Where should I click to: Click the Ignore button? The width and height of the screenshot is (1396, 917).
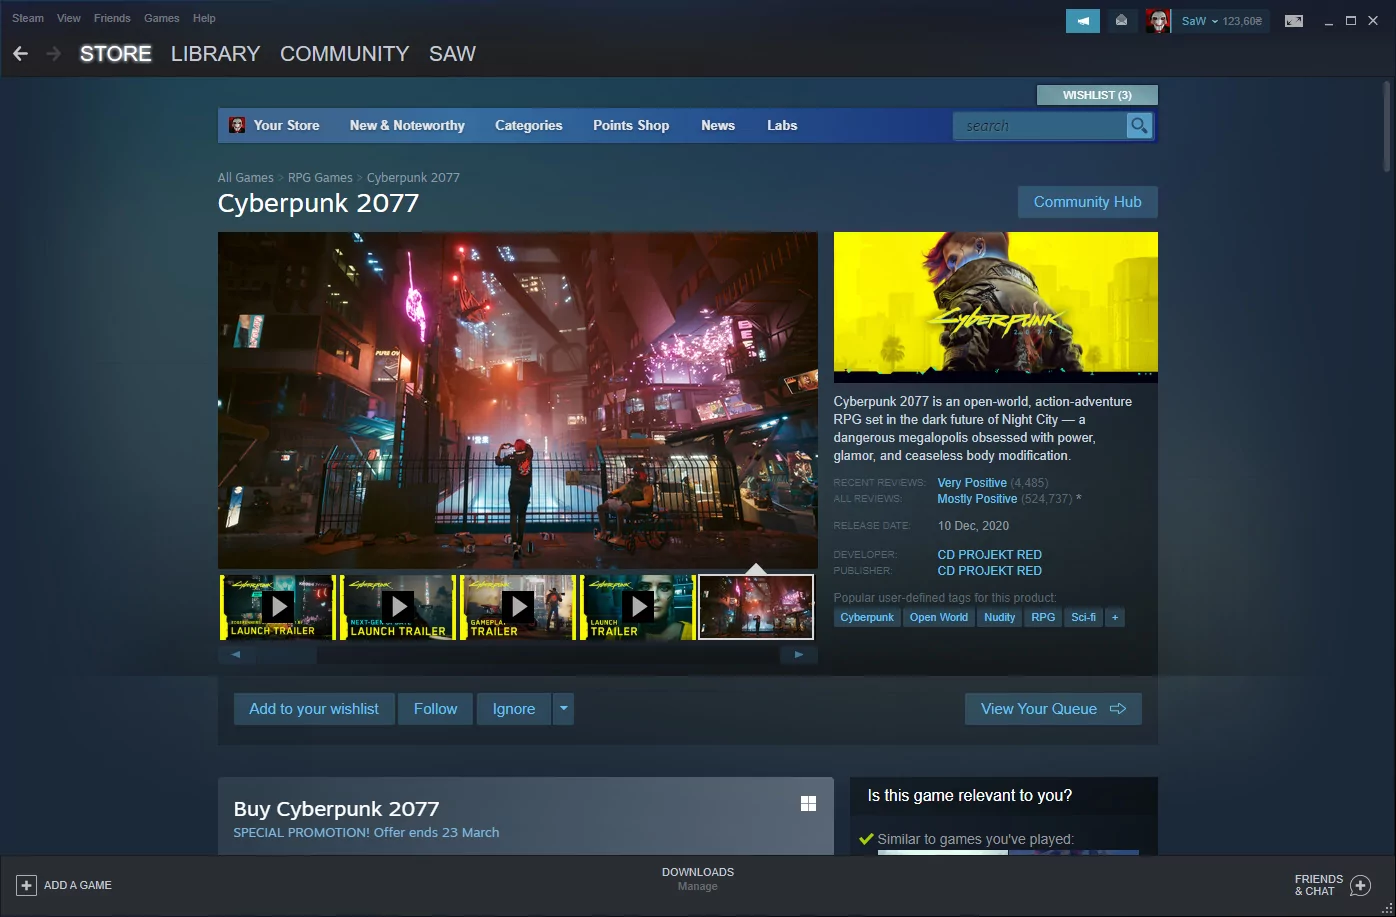(x=514, y=709)
